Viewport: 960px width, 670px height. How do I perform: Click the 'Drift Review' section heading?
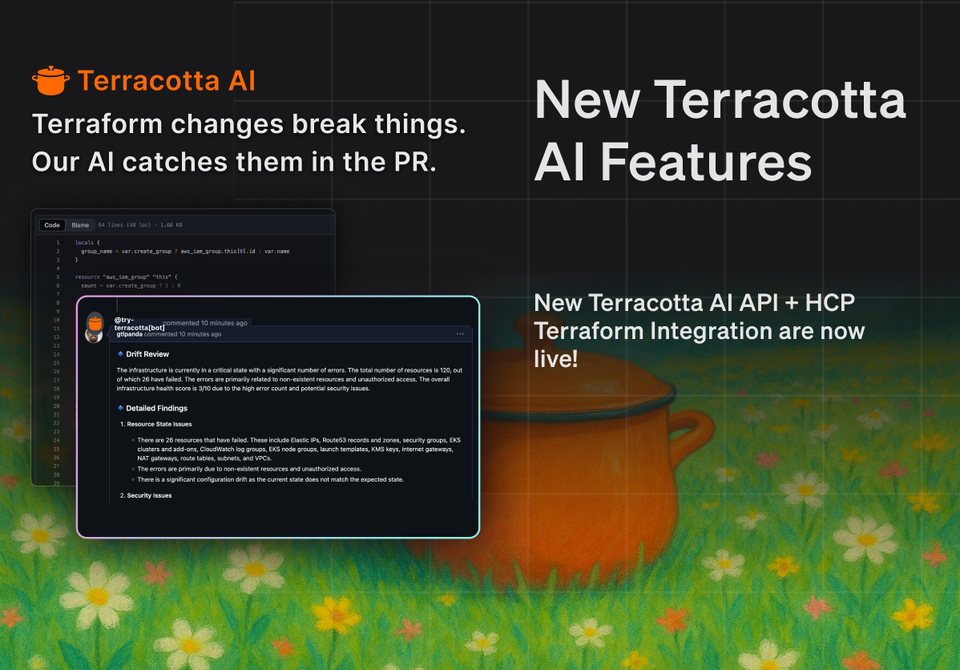[148, 353]
